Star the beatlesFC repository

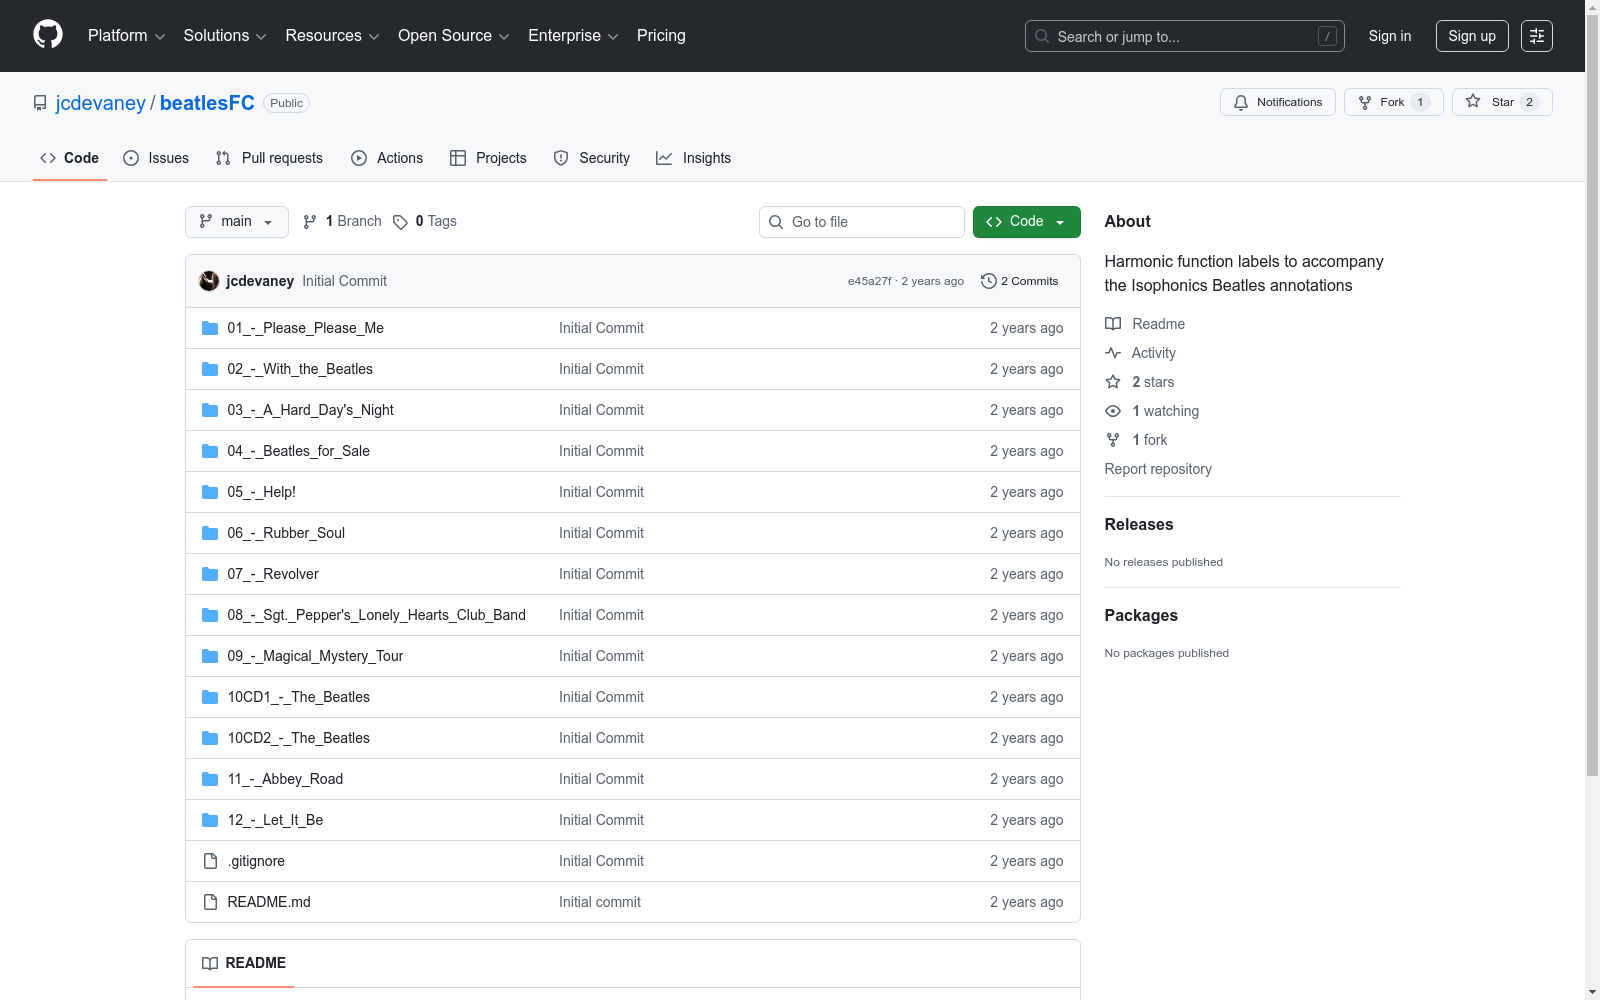[x=1502, y=102]
